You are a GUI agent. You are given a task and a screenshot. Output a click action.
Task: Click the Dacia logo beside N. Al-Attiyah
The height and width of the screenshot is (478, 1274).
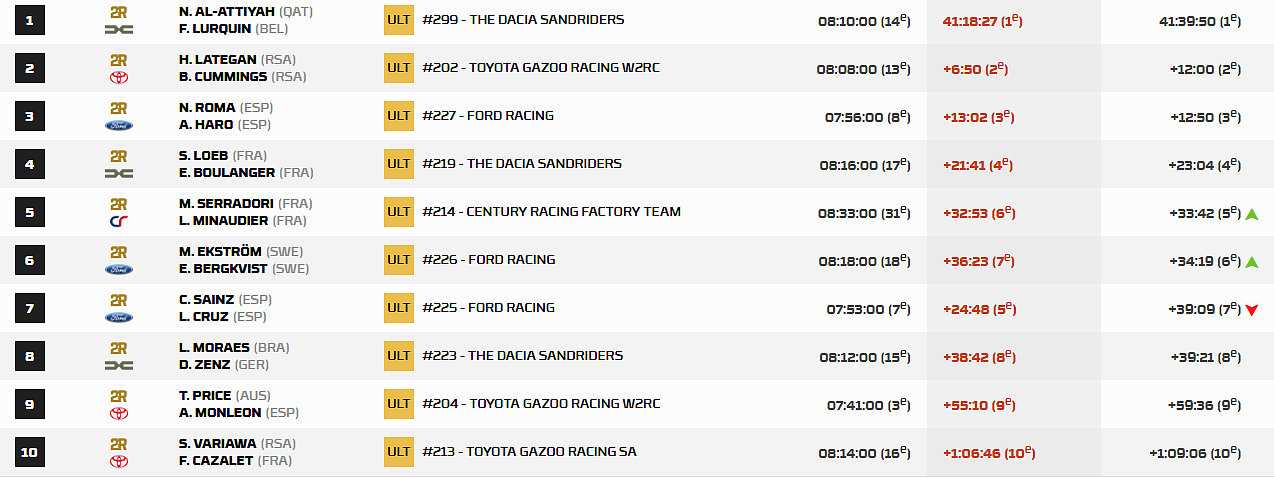pyautogui.click(x=119, y=29)
